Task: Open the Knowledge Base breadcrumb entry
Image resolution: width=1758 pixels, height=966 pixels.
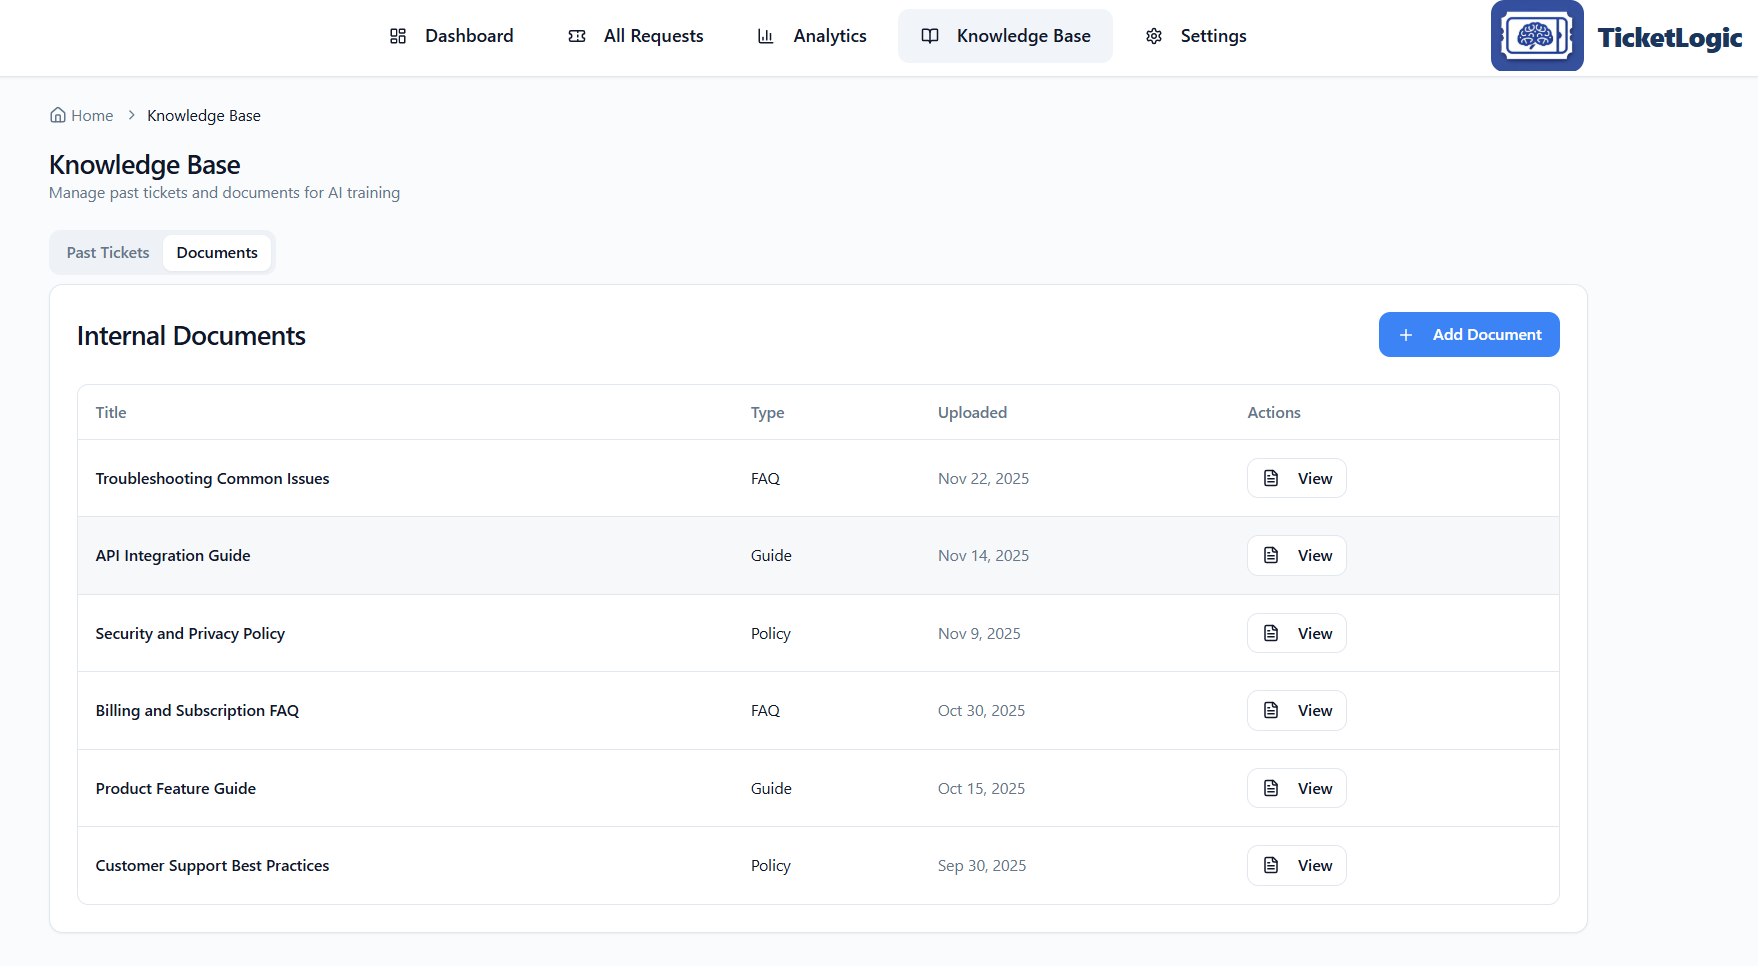Action: click(203, 115)
